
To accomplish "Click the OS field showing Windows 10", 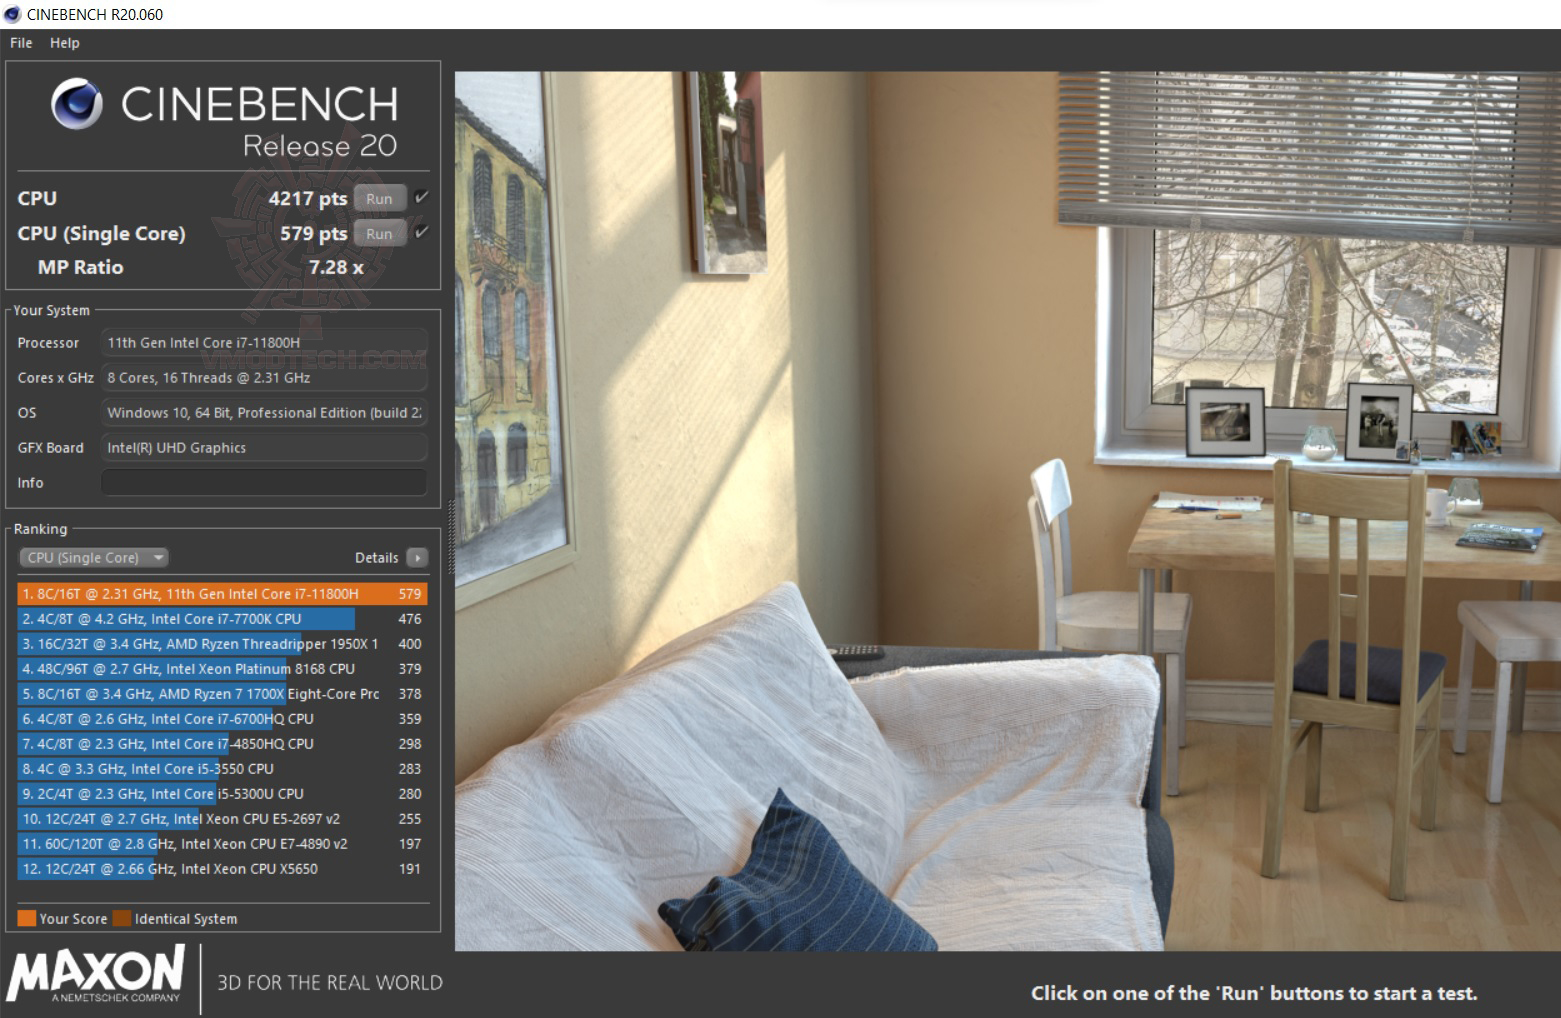I will click(264, 412).
